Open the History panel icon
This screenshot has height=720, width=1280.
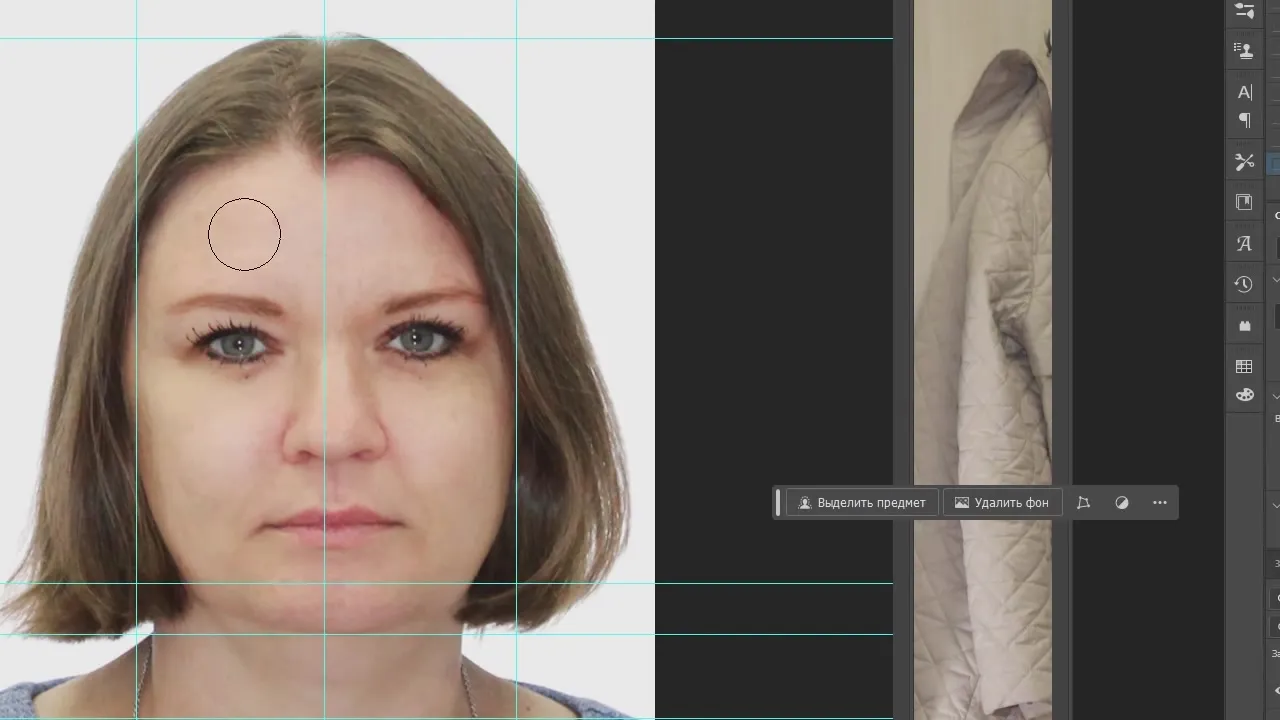1244,284
